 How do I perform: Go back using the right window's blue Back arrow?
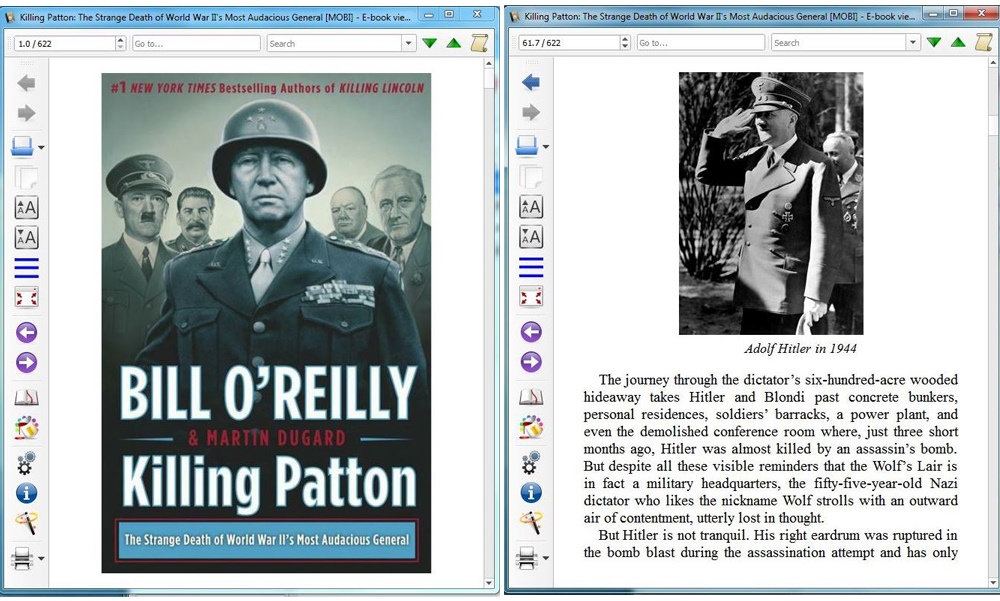coord(531,82)
